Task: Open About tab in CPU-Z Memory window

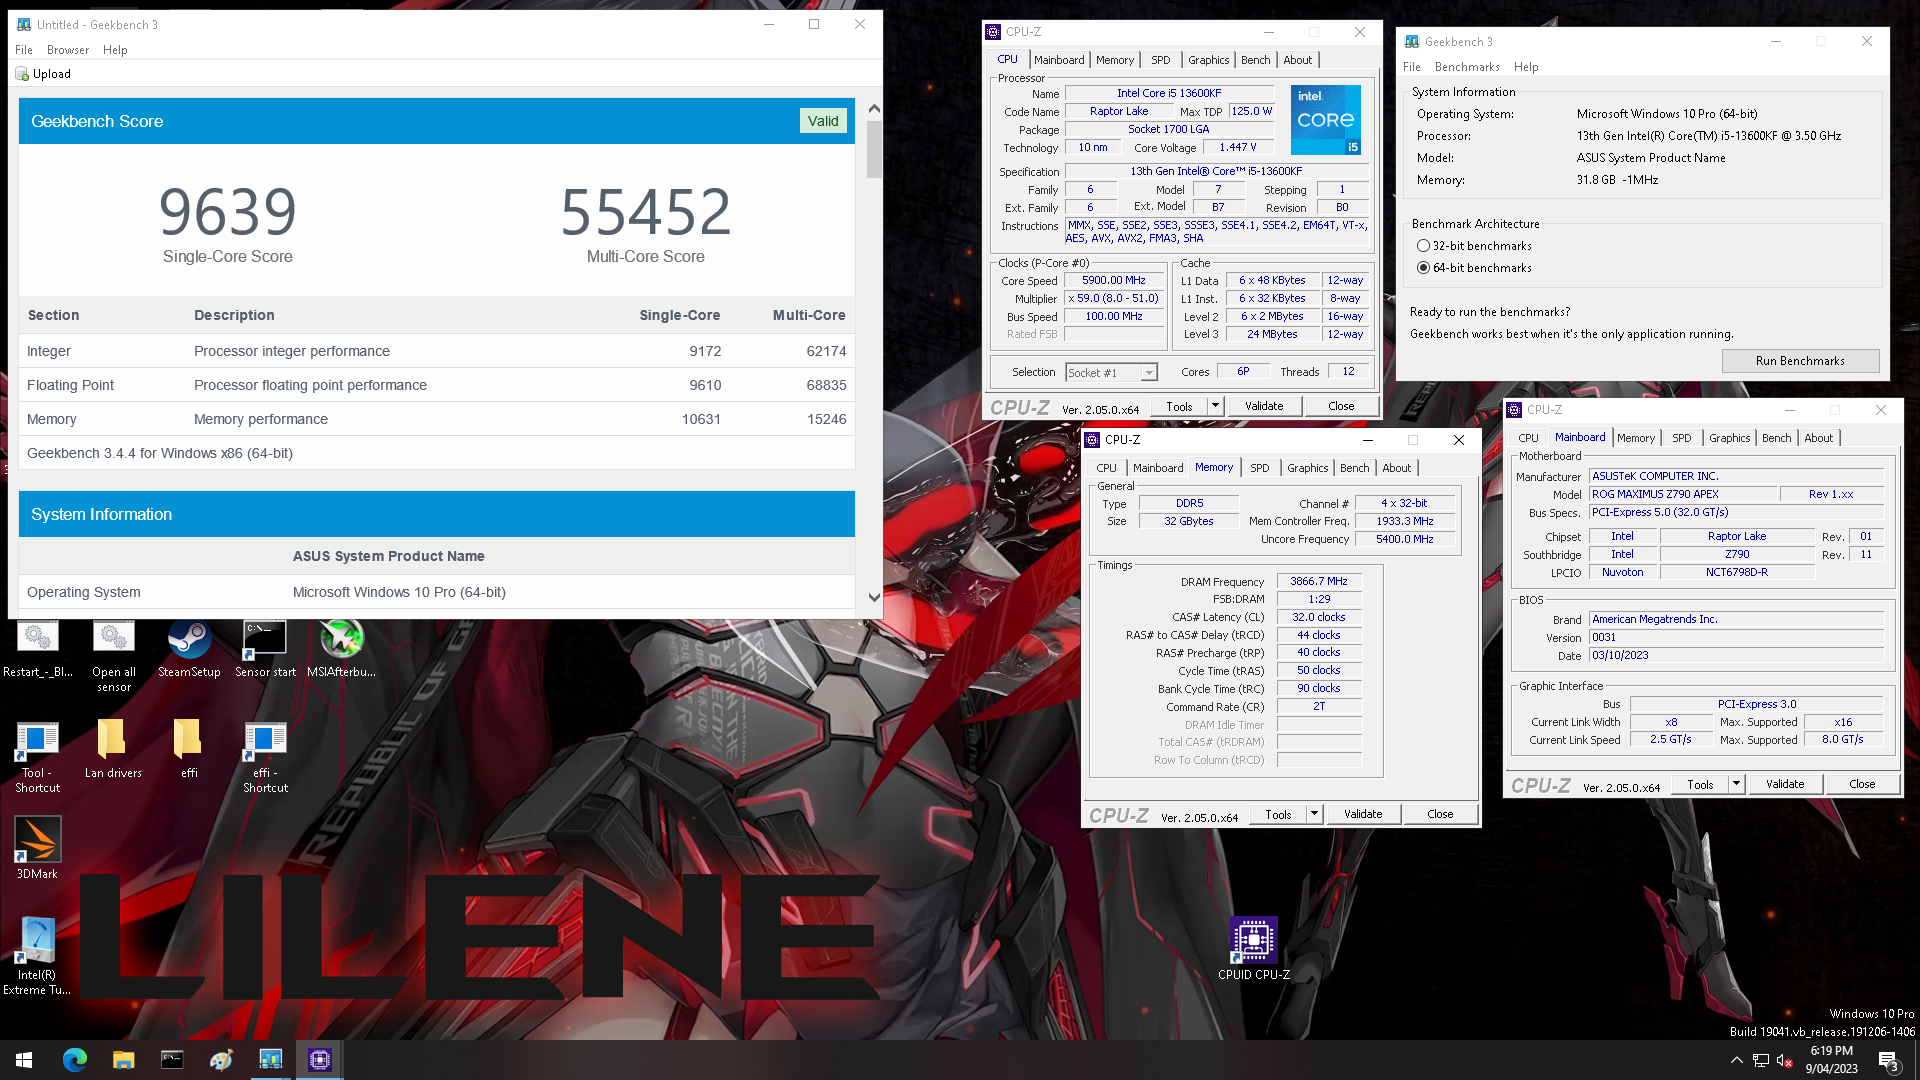Action: pos(1396,468)
